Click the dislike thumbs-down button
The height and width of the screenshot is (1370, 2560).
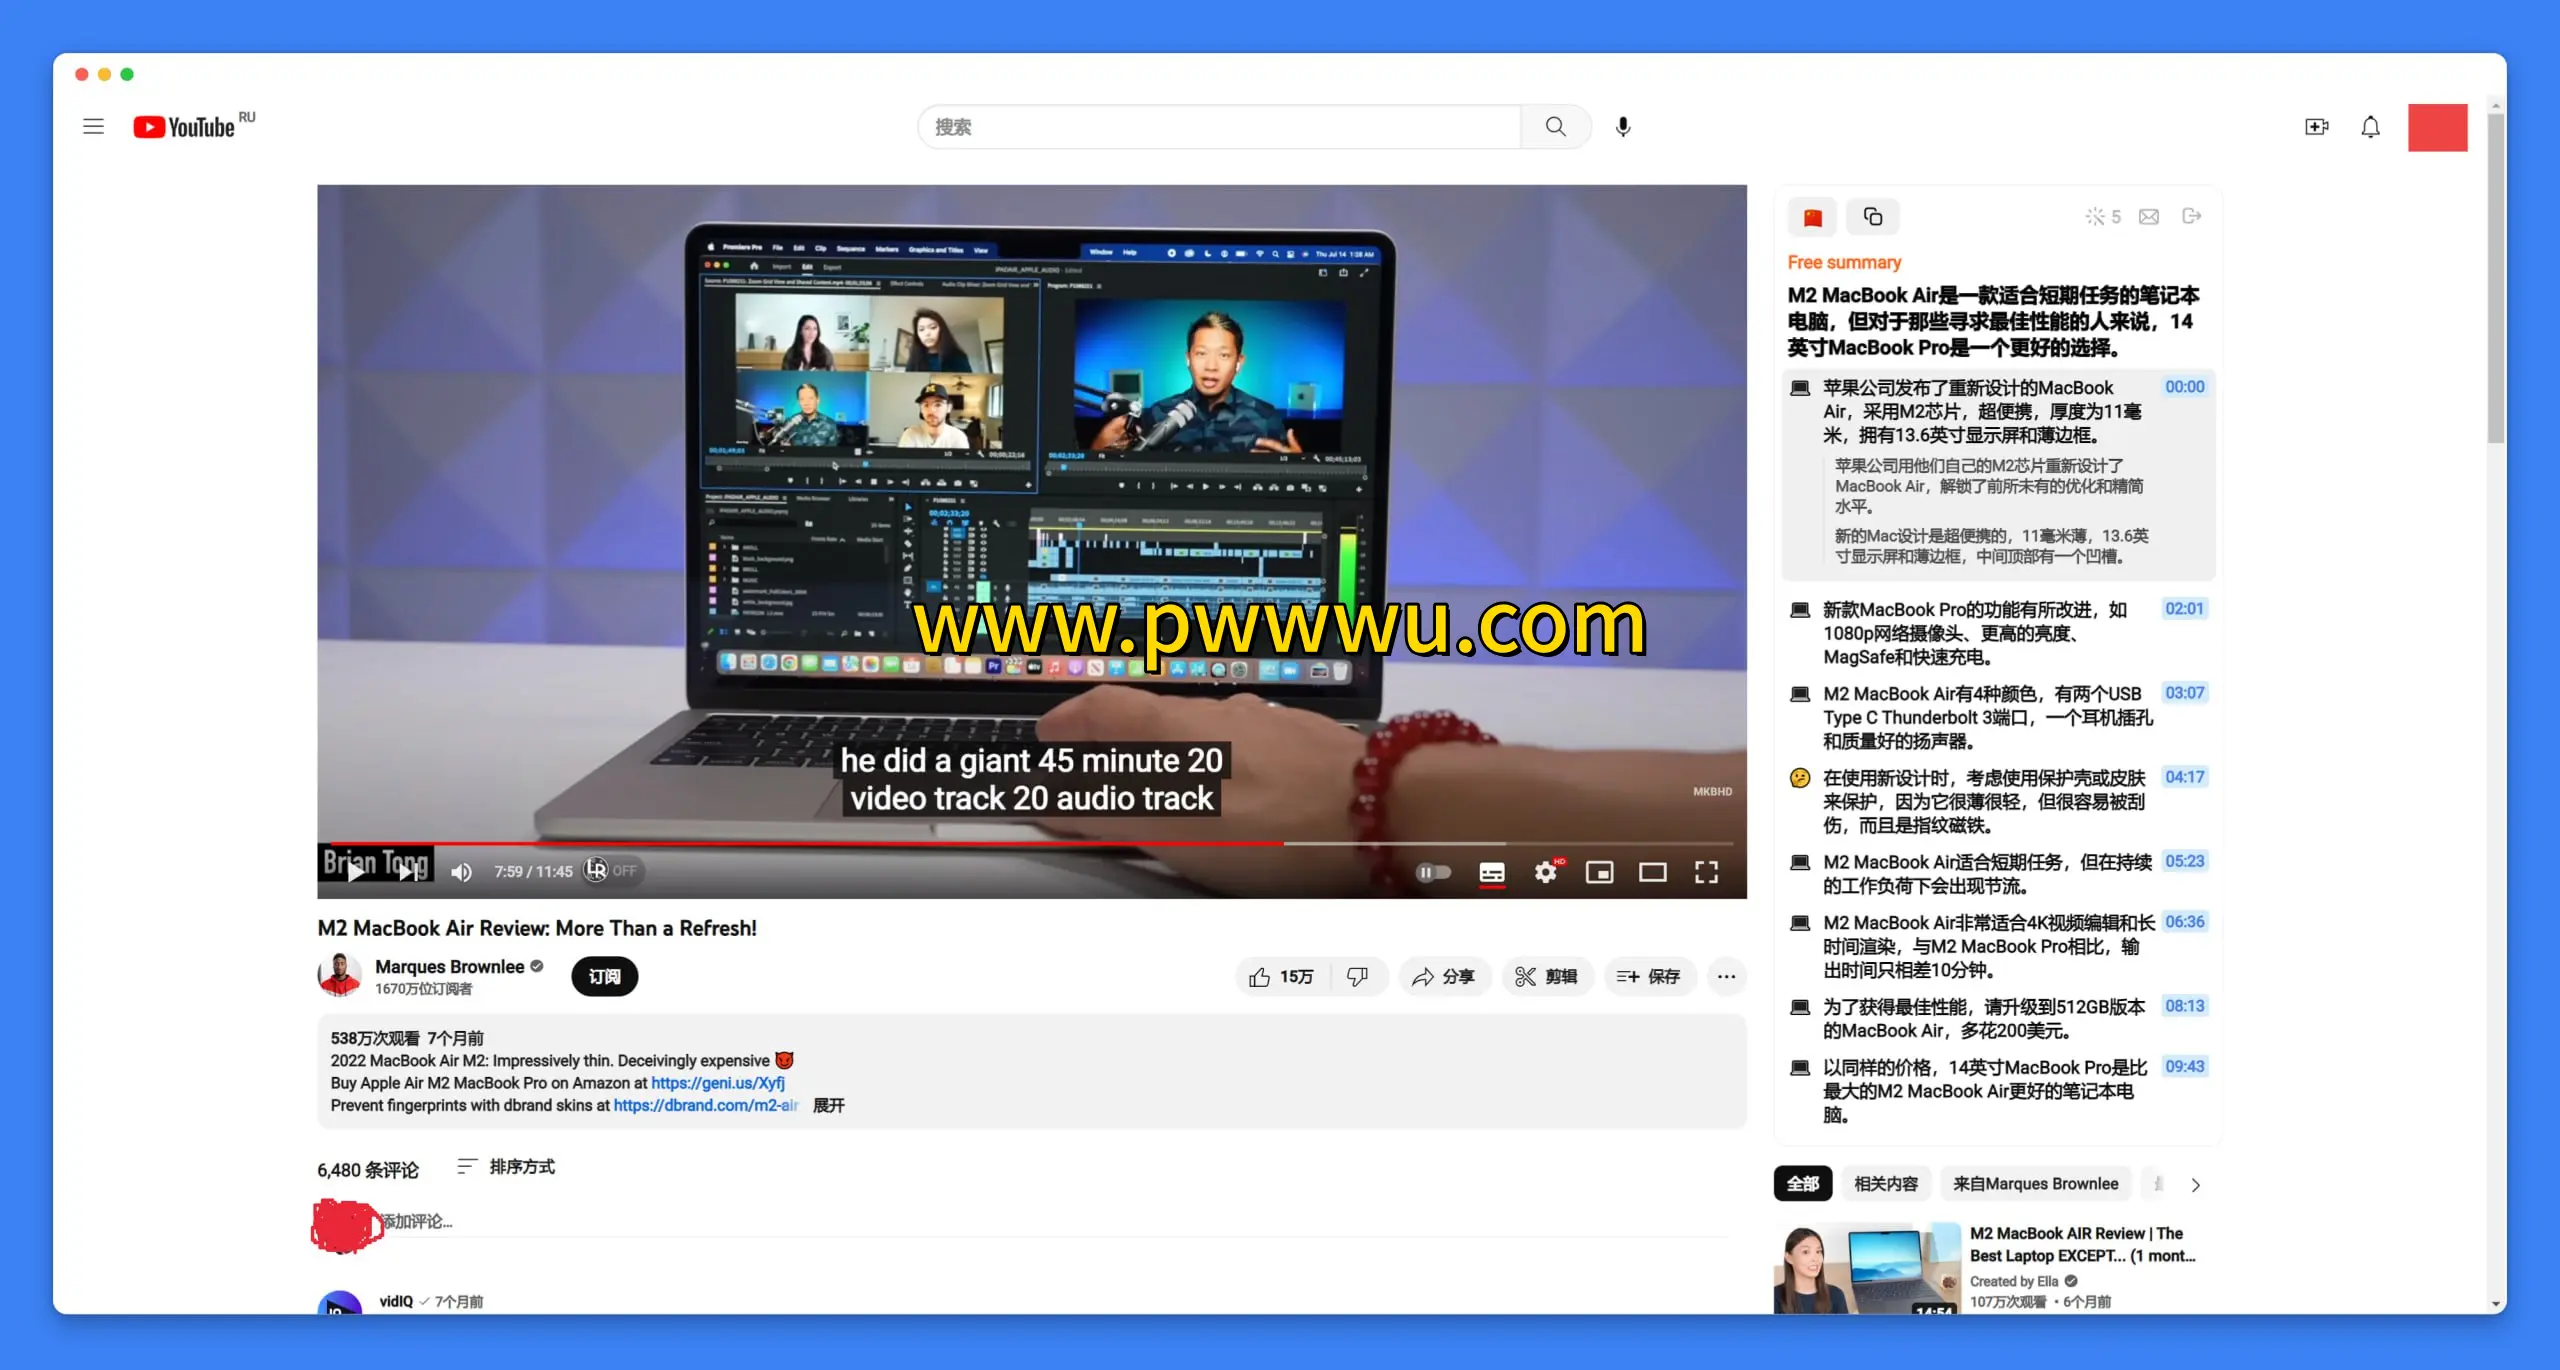pos(1357,977)
